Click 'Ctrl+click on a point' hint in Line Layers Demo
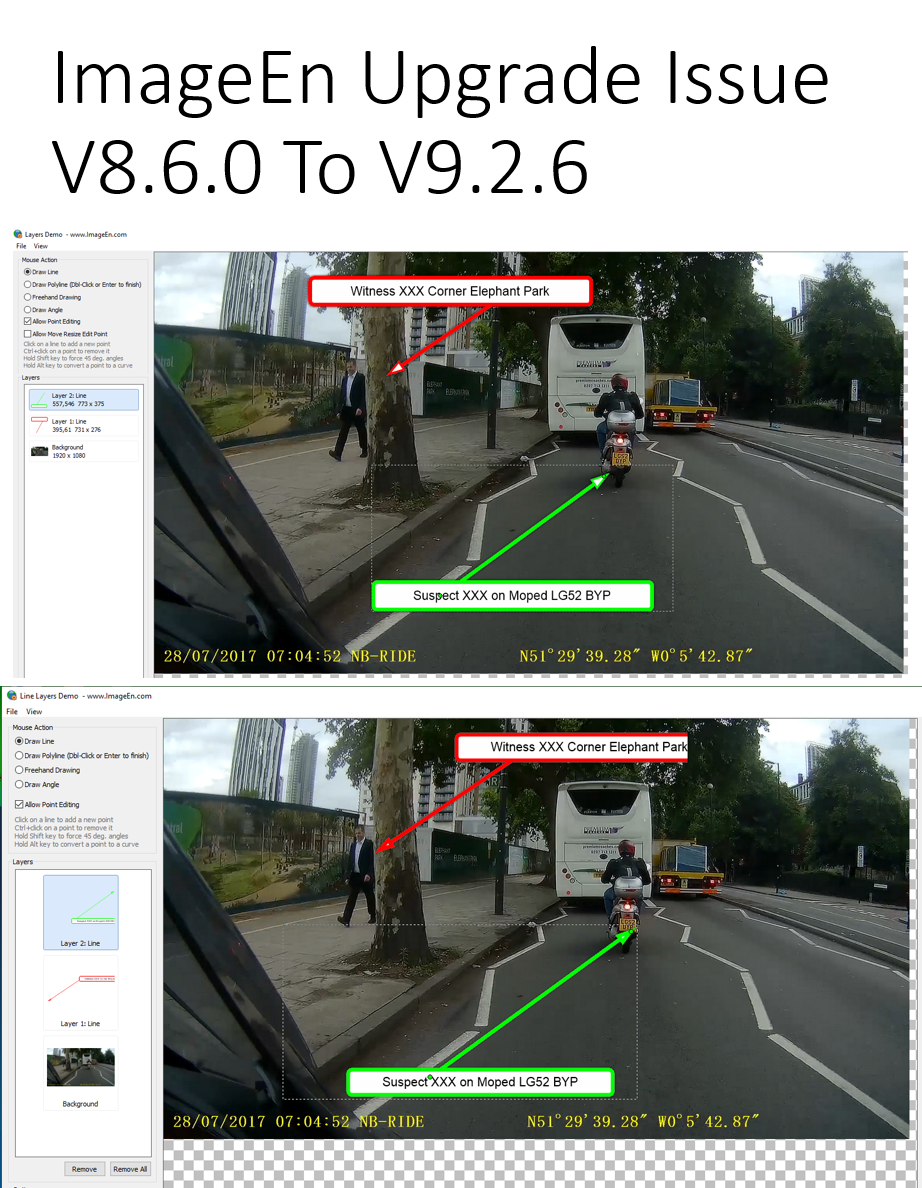Viewport: 922px width, 1188px height. coord(63,828)
